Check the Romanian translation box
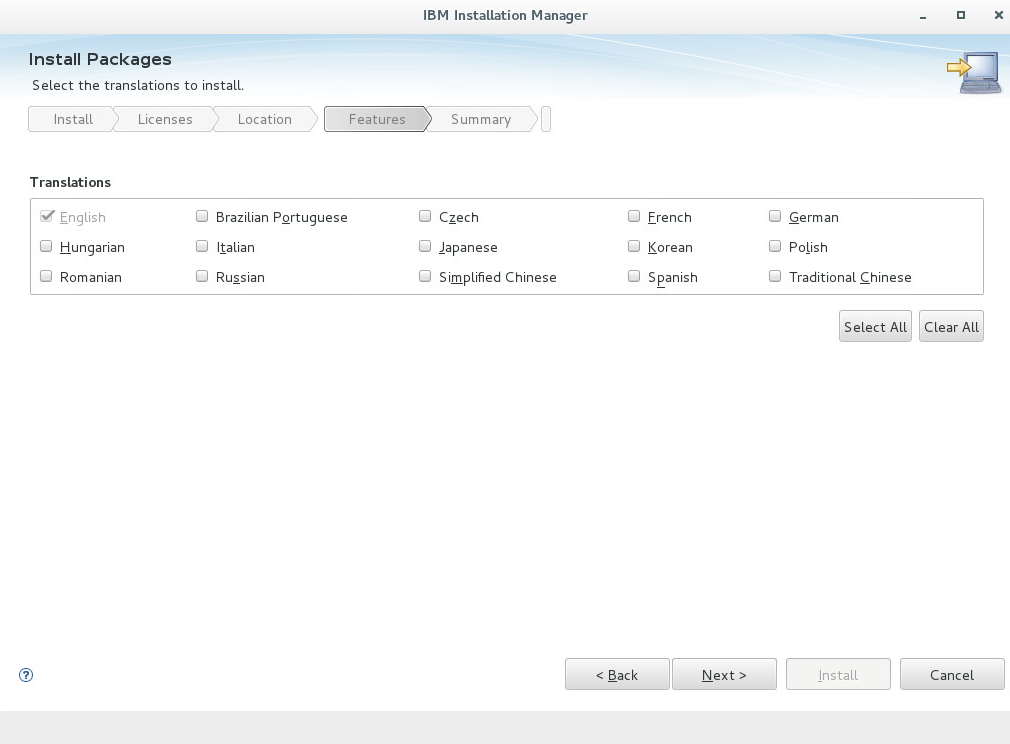The width and height of the screenshot is (1010, 744). [46, 276]
